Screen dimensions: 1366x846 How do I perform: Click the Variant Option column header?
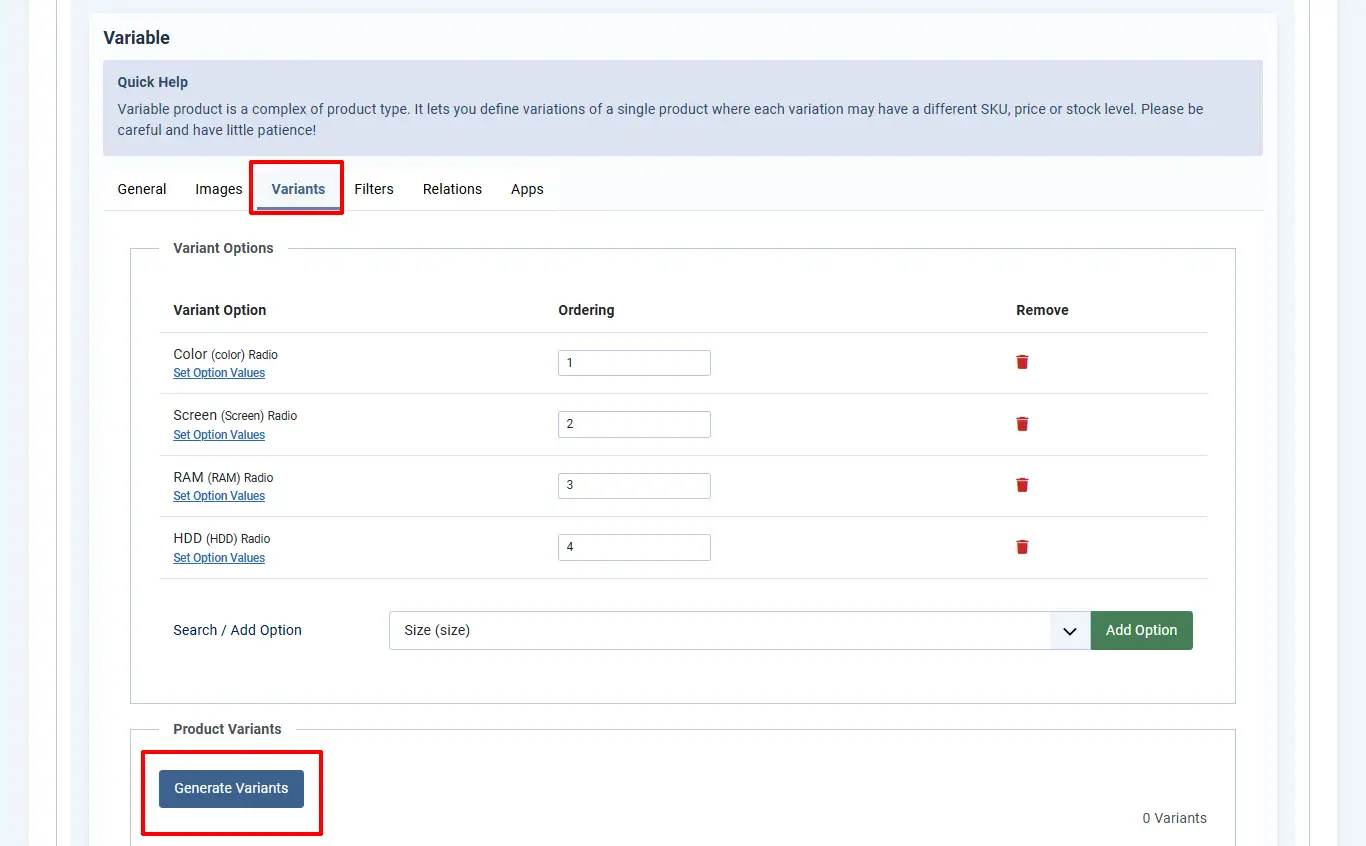click(220, 310)
